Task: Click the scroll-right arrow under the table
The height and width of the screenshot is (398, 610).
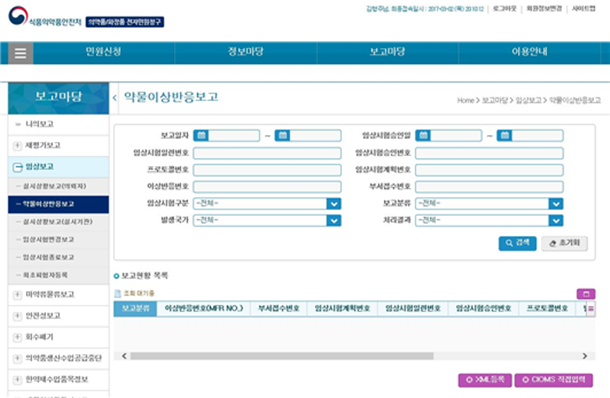Action: click(x=584, y=356)
